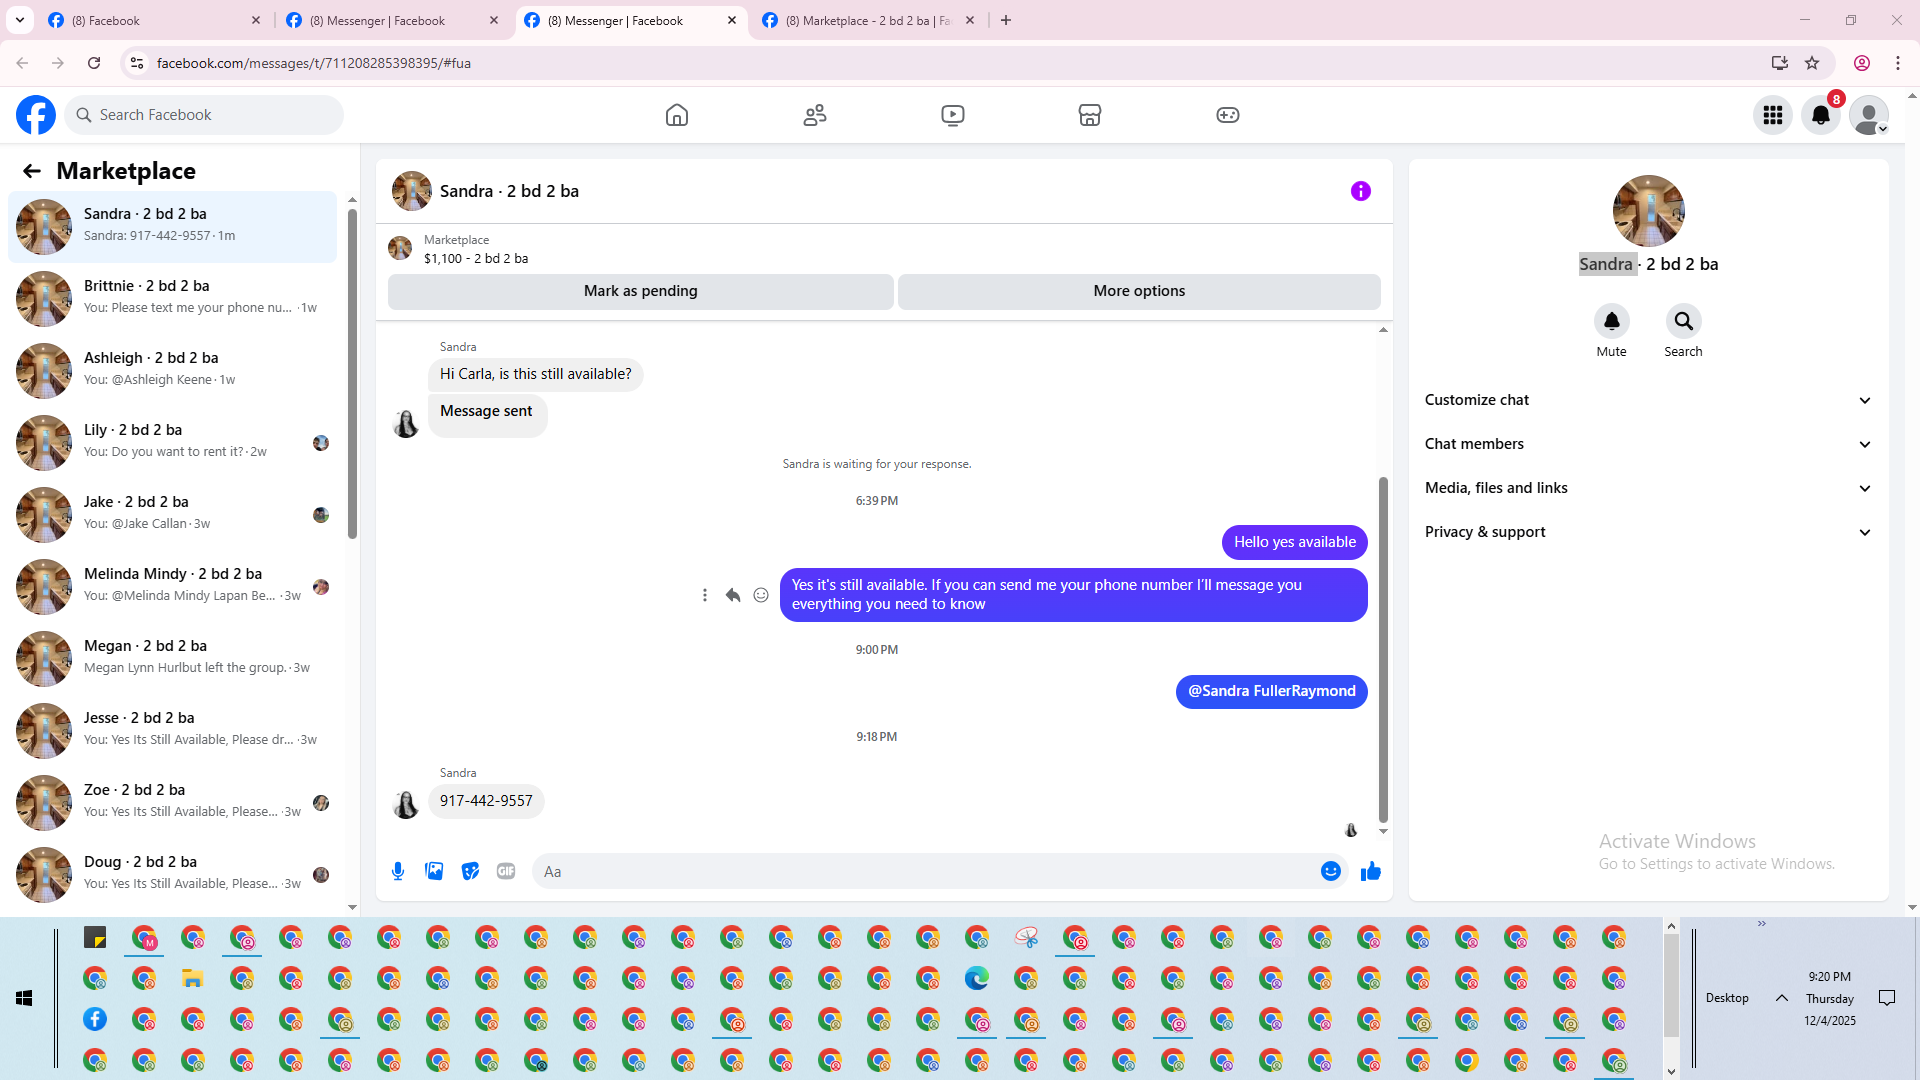Viewport: 1920px width, 1080px height.
Task: Send a thumbs-up like
Action: coord(1370,871)
